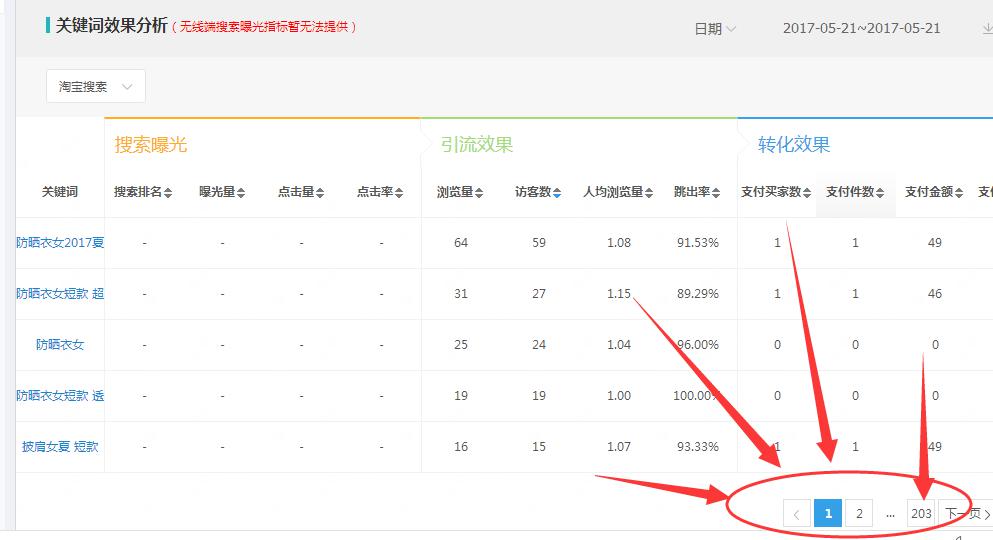Open keyword 披肩女夏 短款 link
The width and height of the screenshot is (993, 540).
click(60, 447)
